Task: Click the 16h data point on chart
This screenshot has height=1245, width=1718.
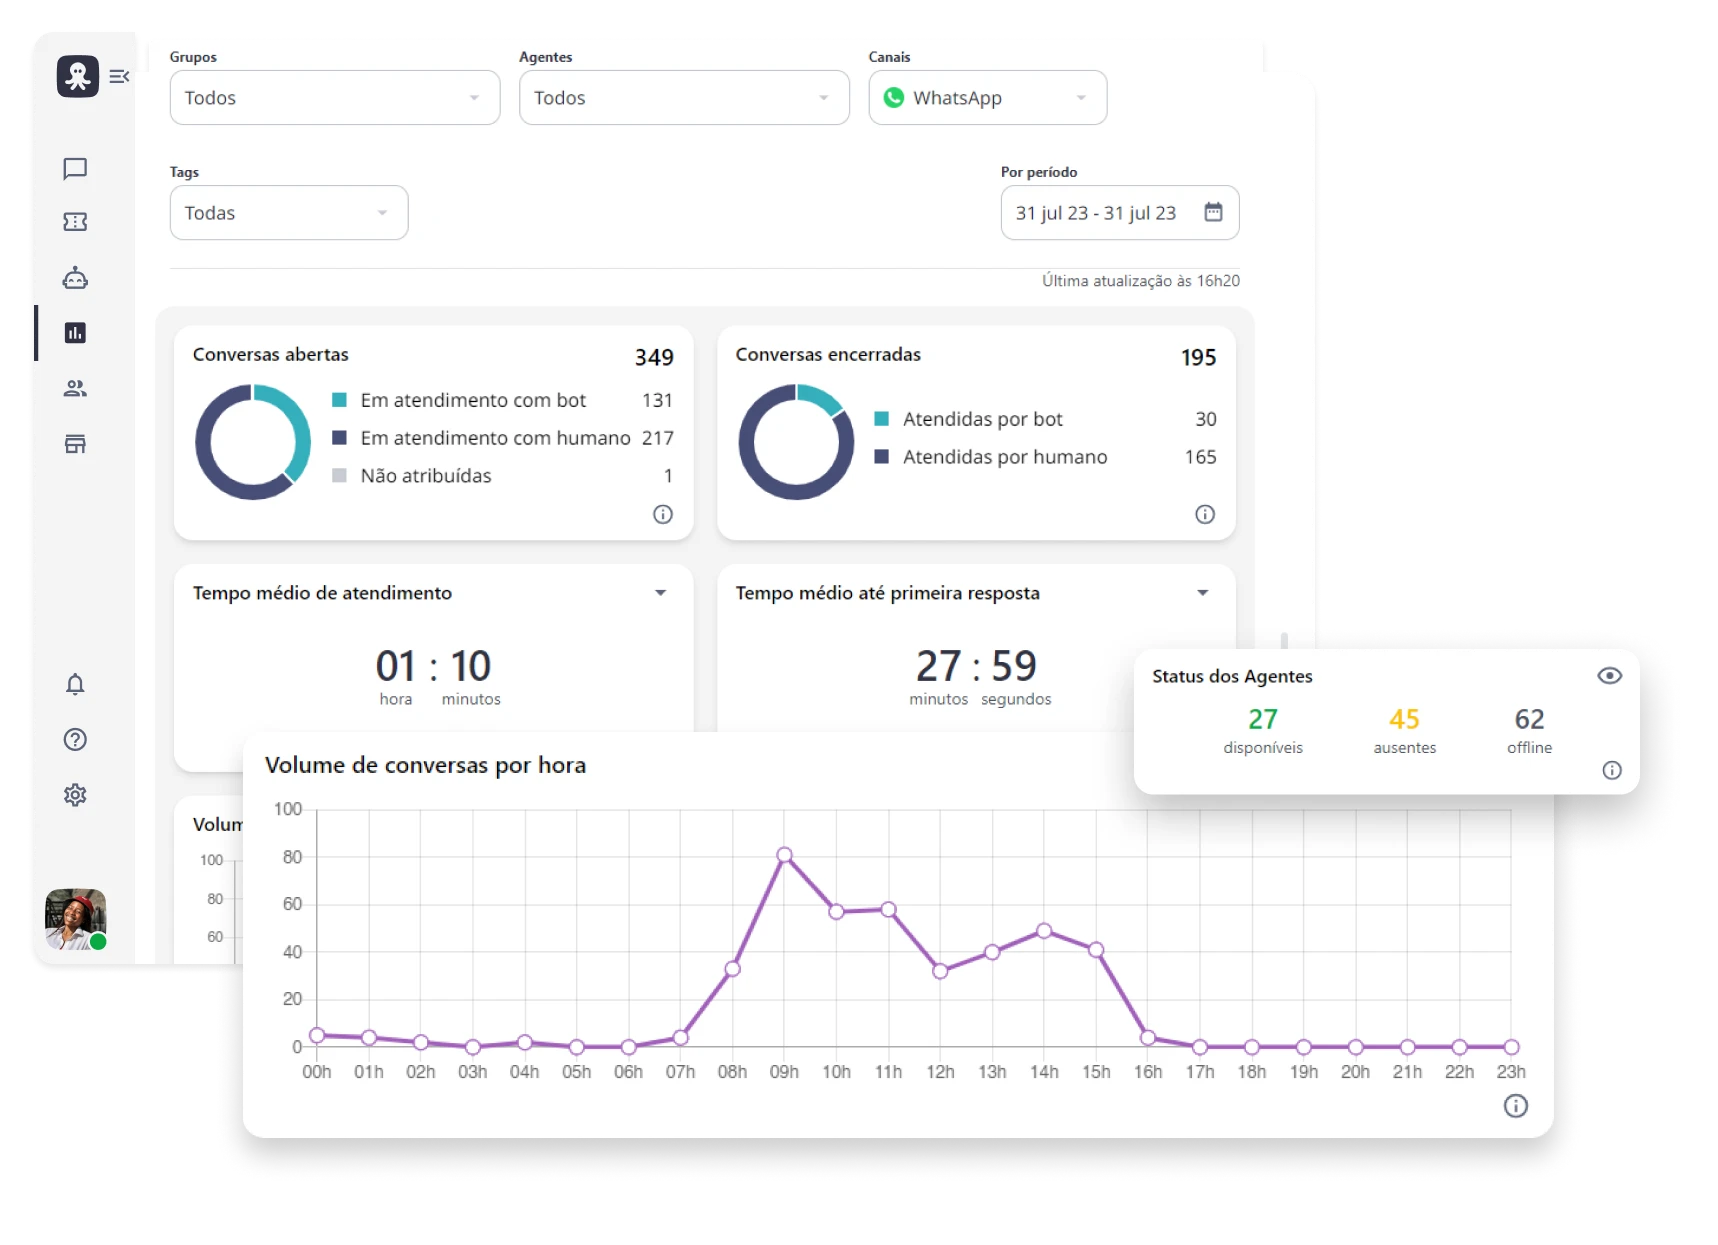Action: 1148,1038
